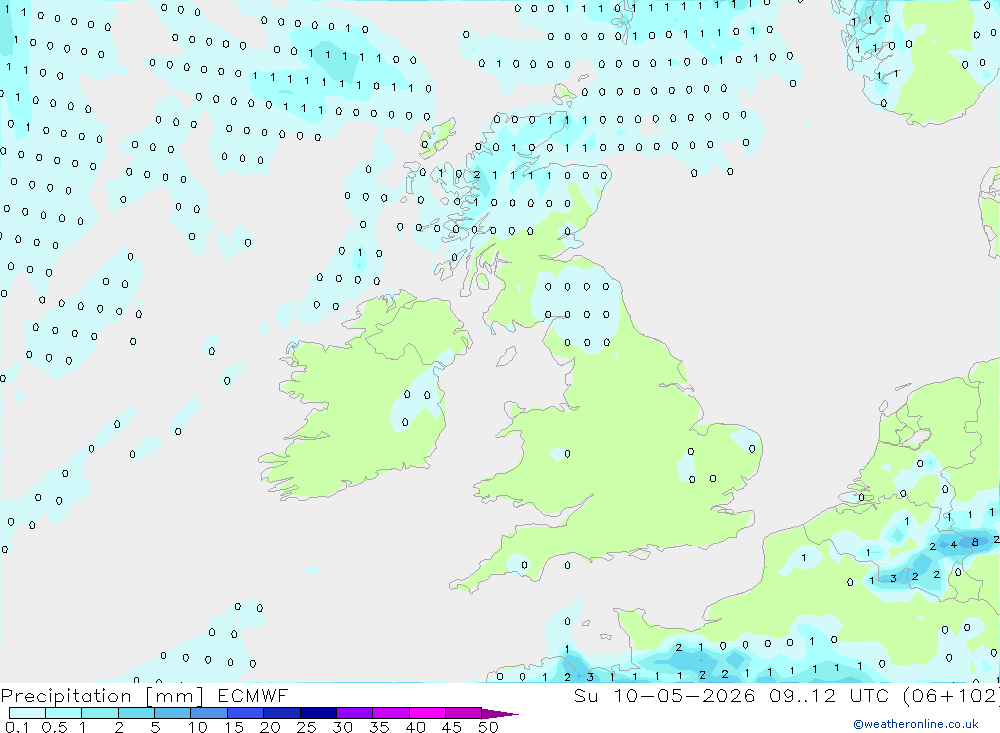Click the '30' legend scale label
The height and width of the screenshot is (733, 1000).
(x=342, y=727)
